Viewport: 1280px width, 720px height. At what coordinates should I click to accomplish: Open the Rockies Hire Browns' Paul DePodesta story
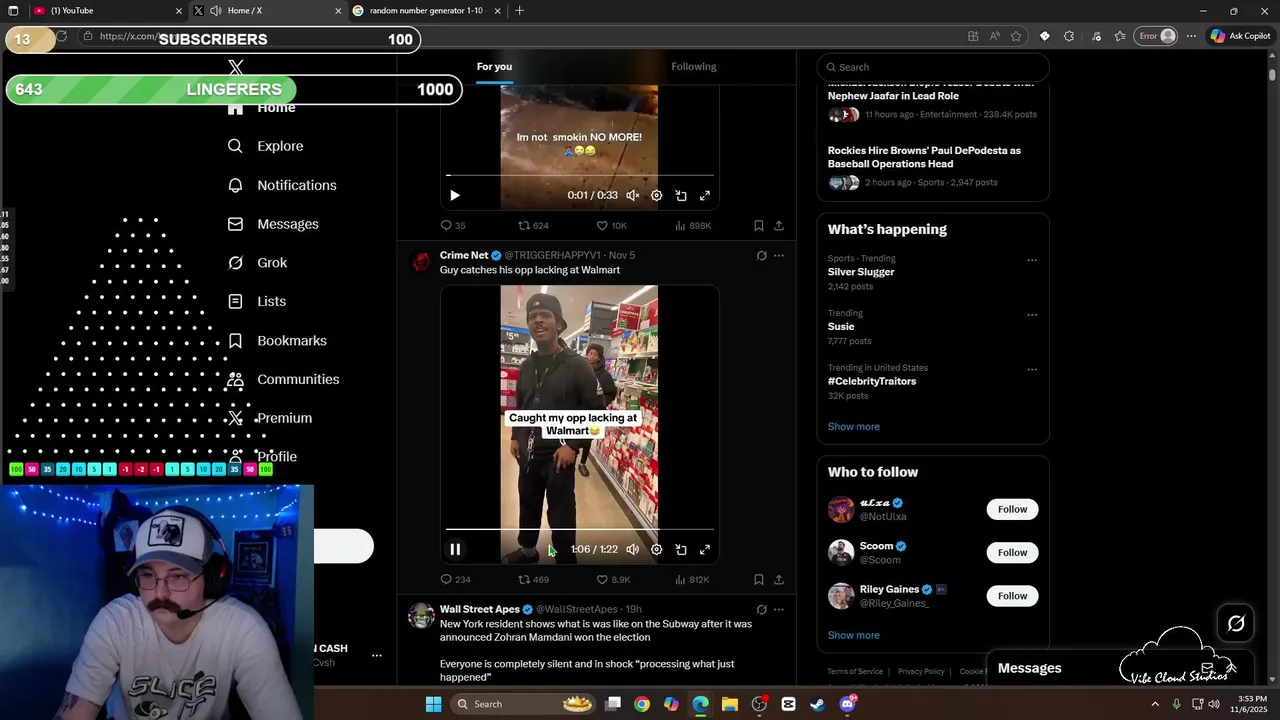coord(924,157)
